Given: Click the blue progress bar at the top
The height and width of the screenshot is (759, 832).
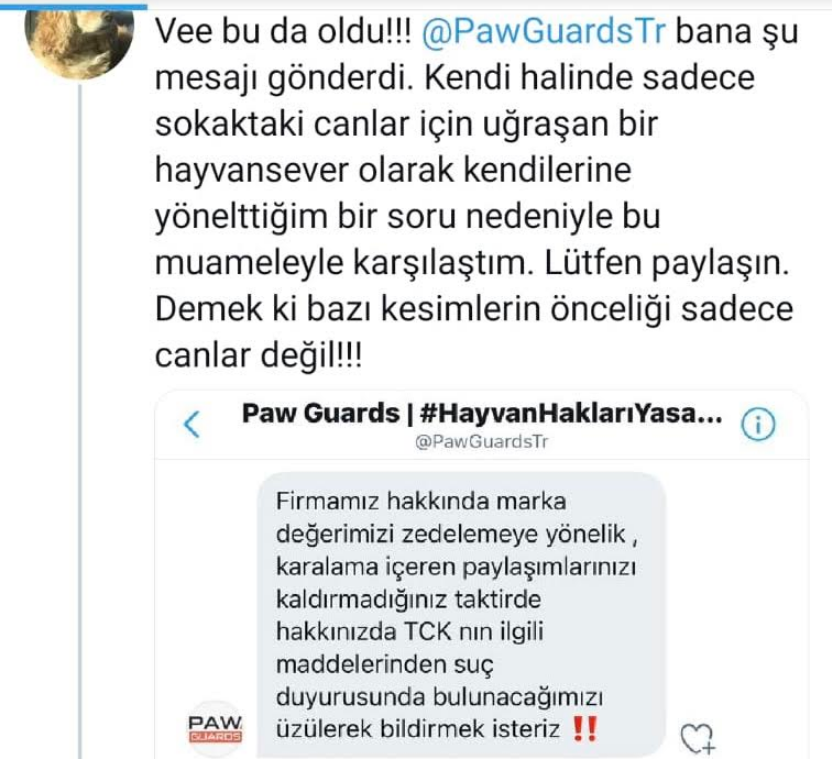Looking at the screenshot, I should 73,6.
